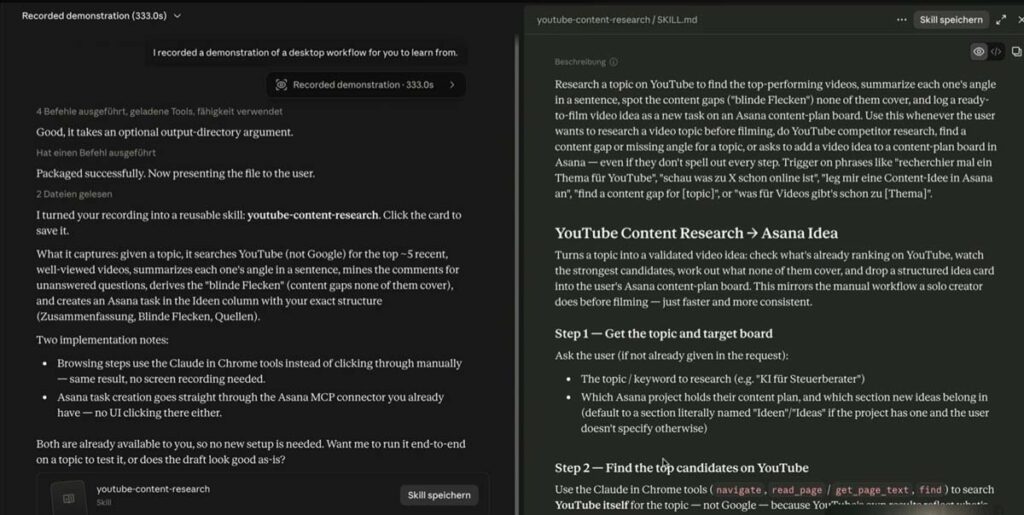Image resolution: width=1024 pixels, height=515 pixels.
Task: Click the youtube-content-research / SKILL.md breadcrumb
Action: click(x=617, y=20)
